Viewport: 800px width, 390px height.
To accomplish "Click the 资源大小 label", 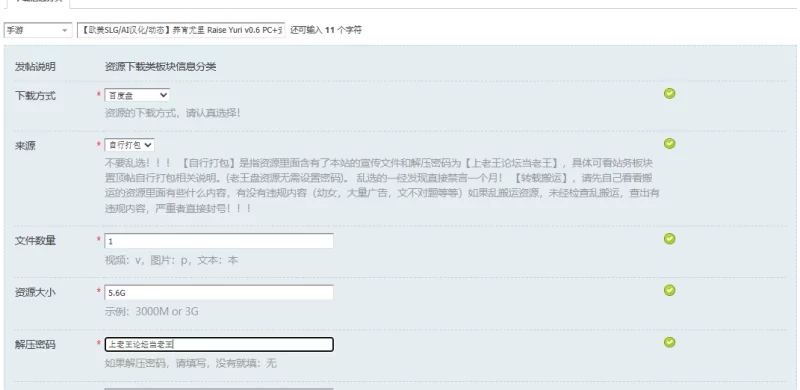I will coord(35,293).
